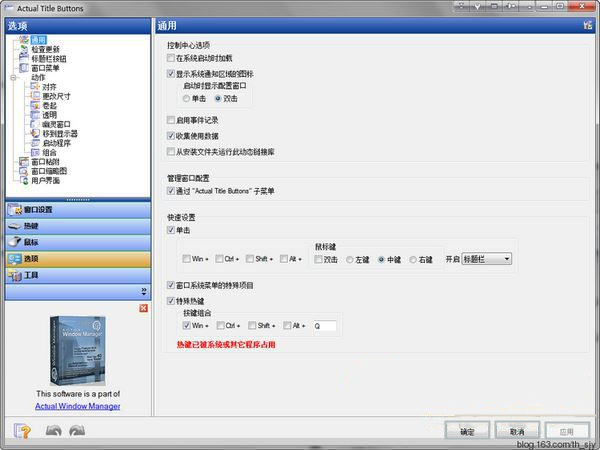This screenshot has height=450, width=600.
Task: Expand the navigation pane overflow chevron
Action: pyautogui.click(x=142, y=291)
